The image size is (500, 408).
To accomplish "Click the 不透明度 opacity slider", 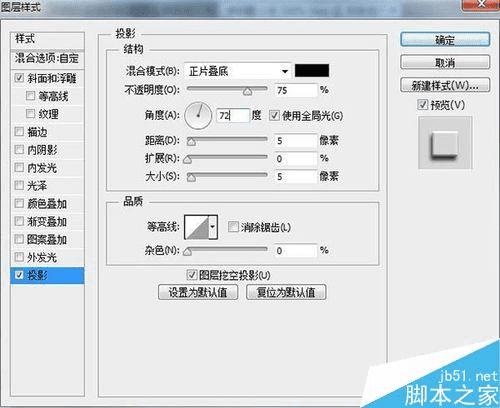I will click(x=227, y=89).
